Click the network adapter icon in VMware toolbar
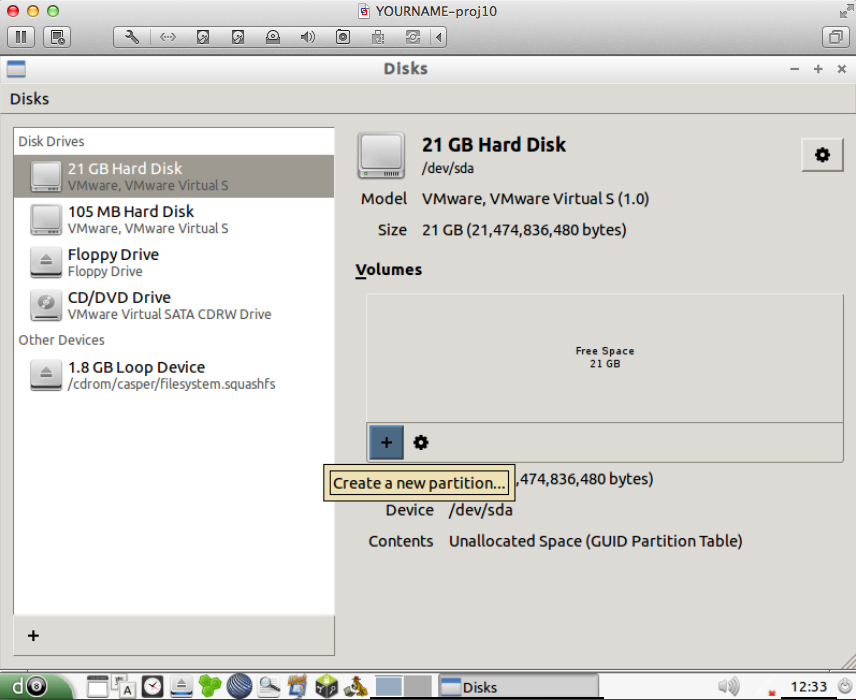856x700 pixels. tap(168, 37)
